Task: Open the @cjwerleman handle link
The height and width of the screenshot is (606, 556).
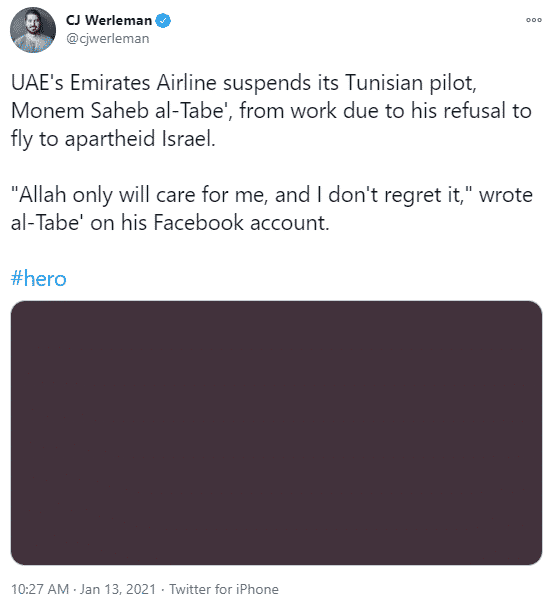Action: pyautogui.click(x=107, y=39)
